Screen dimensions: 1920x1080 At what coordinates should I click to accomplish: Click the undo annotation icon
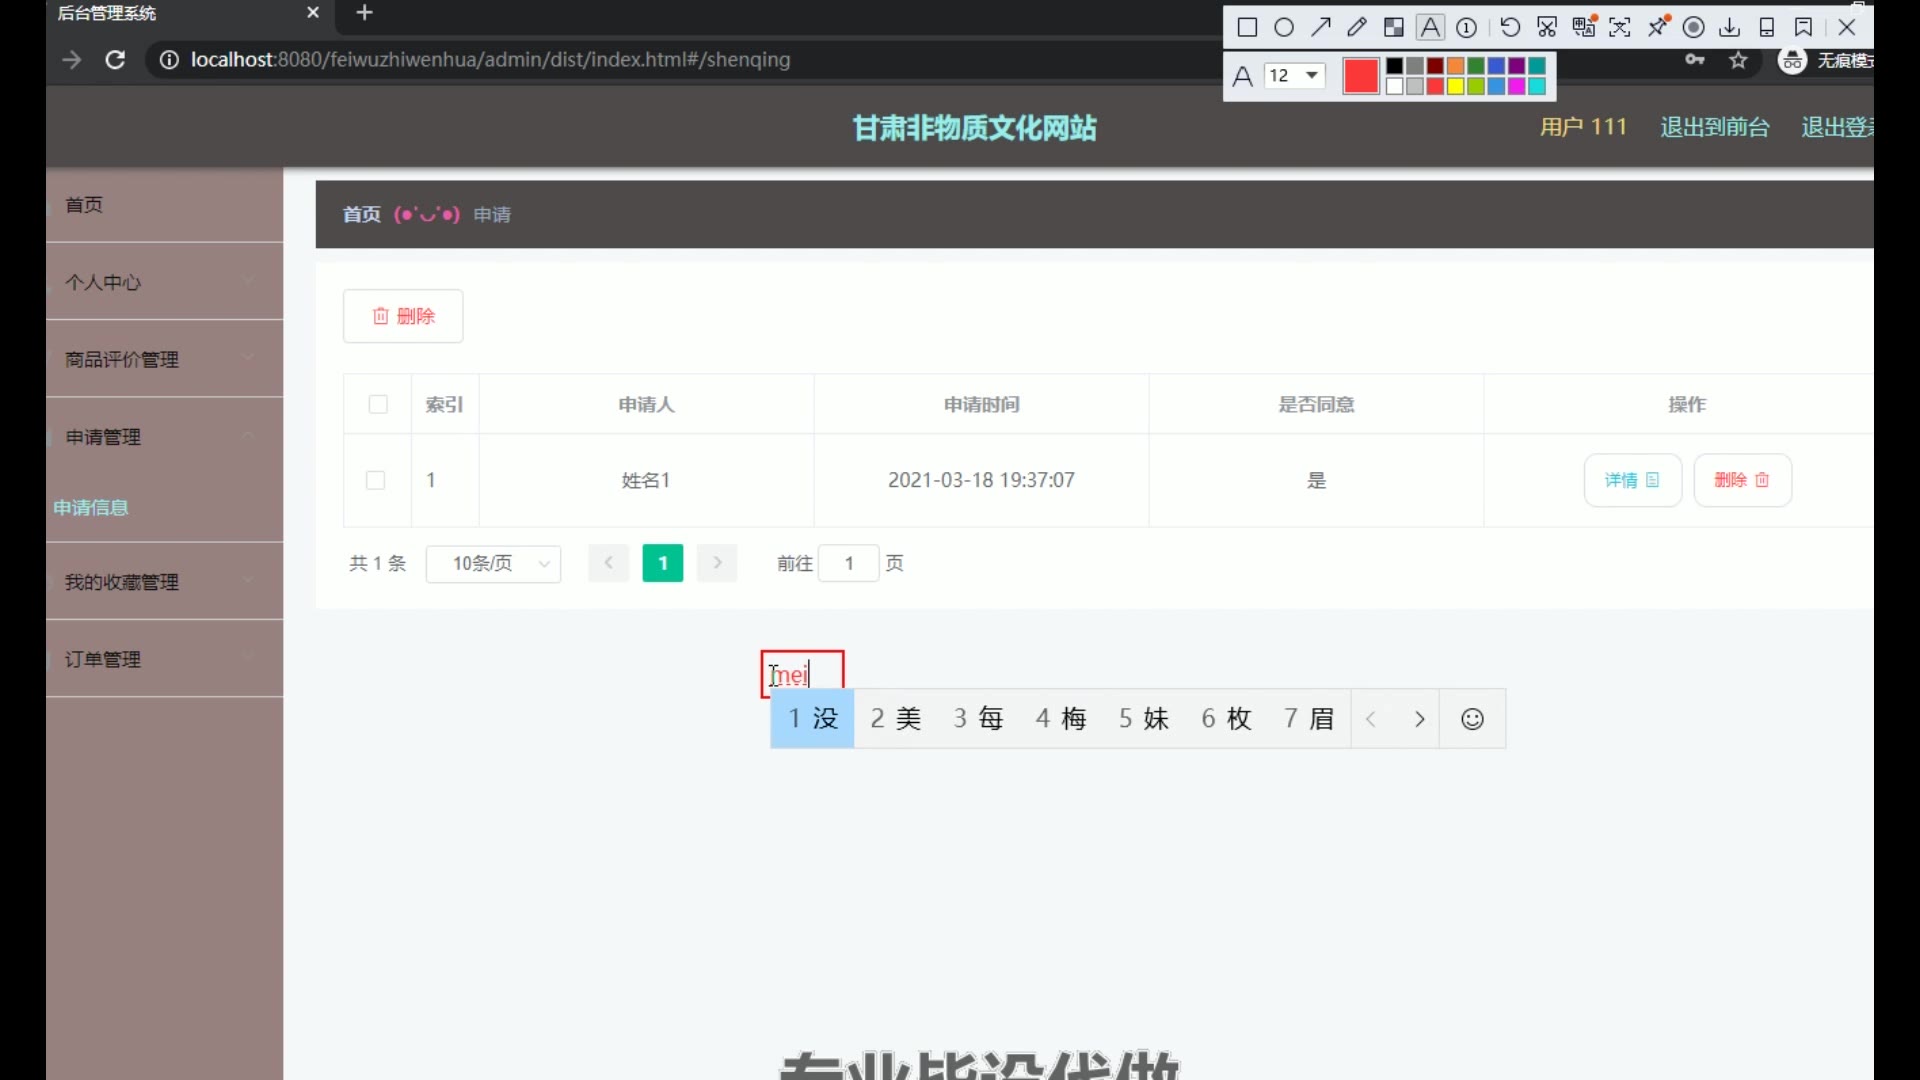coord(1510,28)
